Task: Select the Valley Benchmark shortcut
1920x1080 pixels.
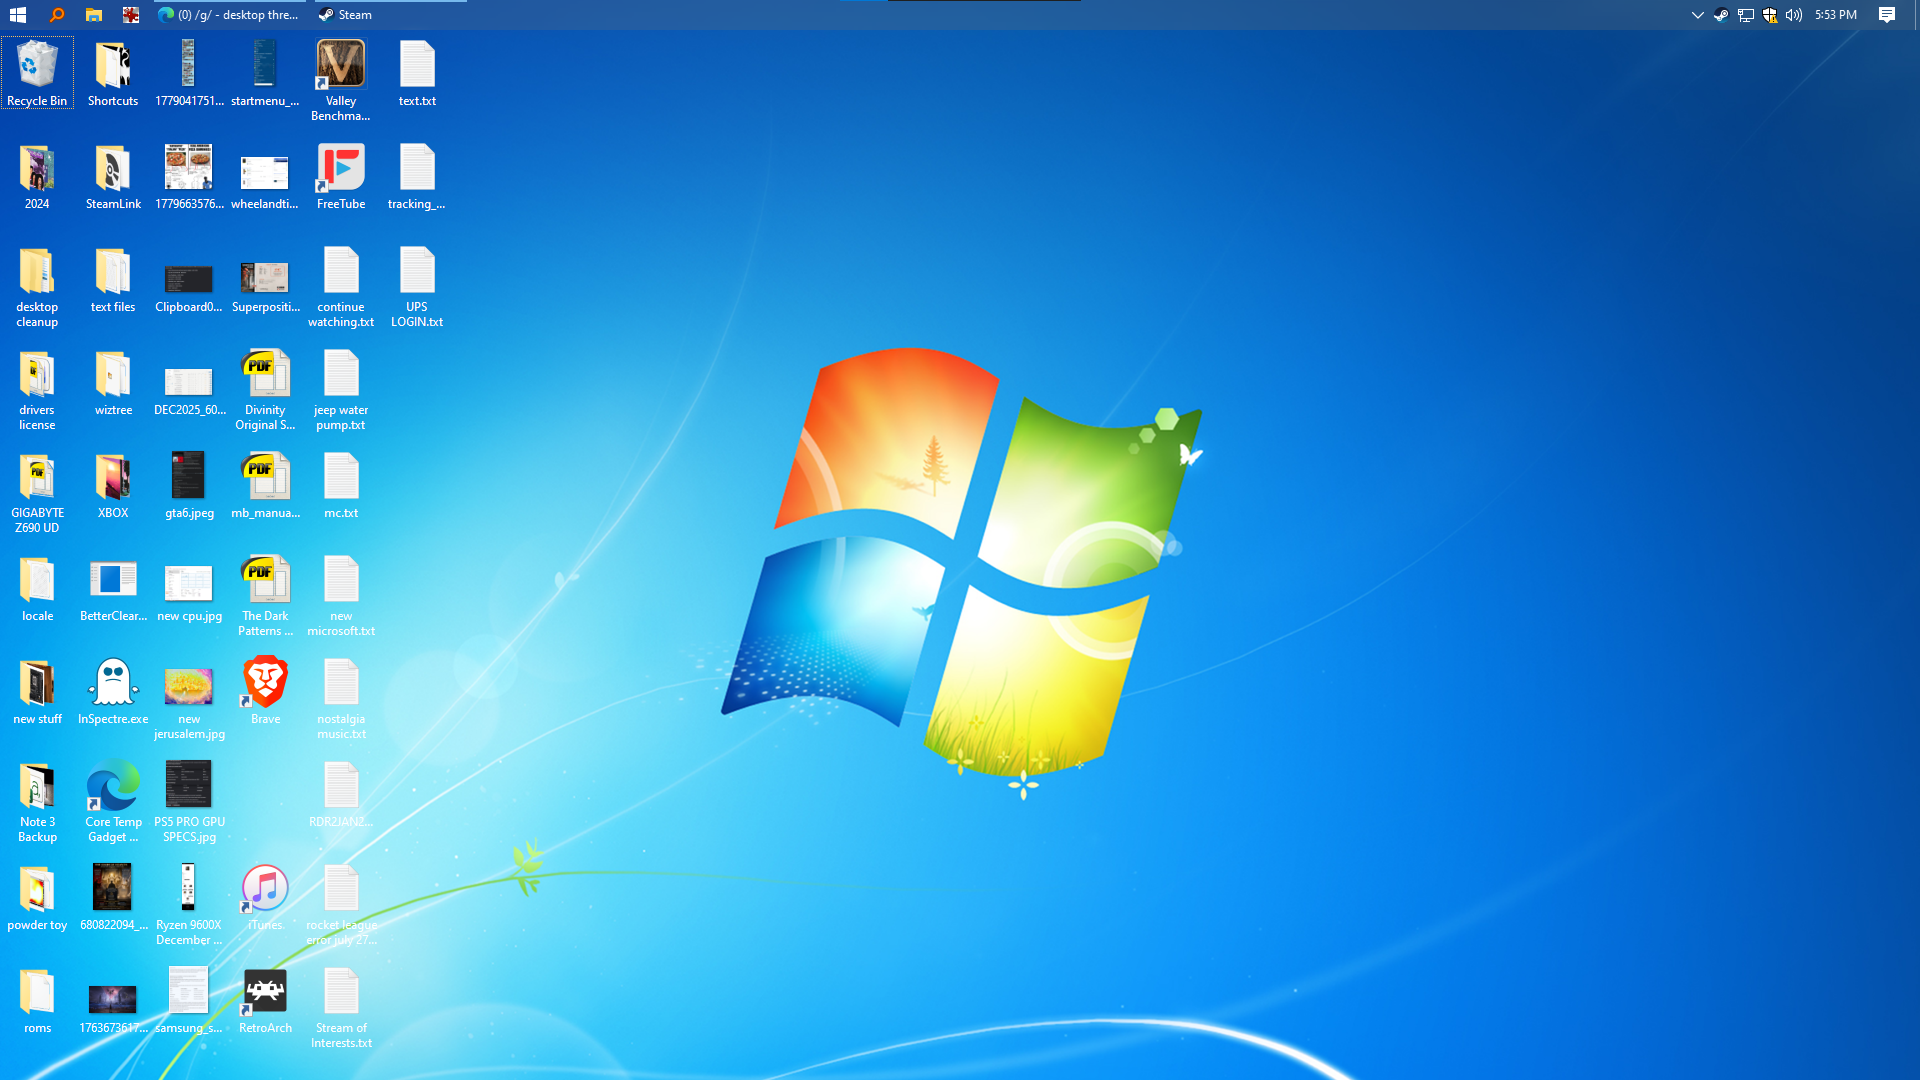Action: click(x=341, y=80)
